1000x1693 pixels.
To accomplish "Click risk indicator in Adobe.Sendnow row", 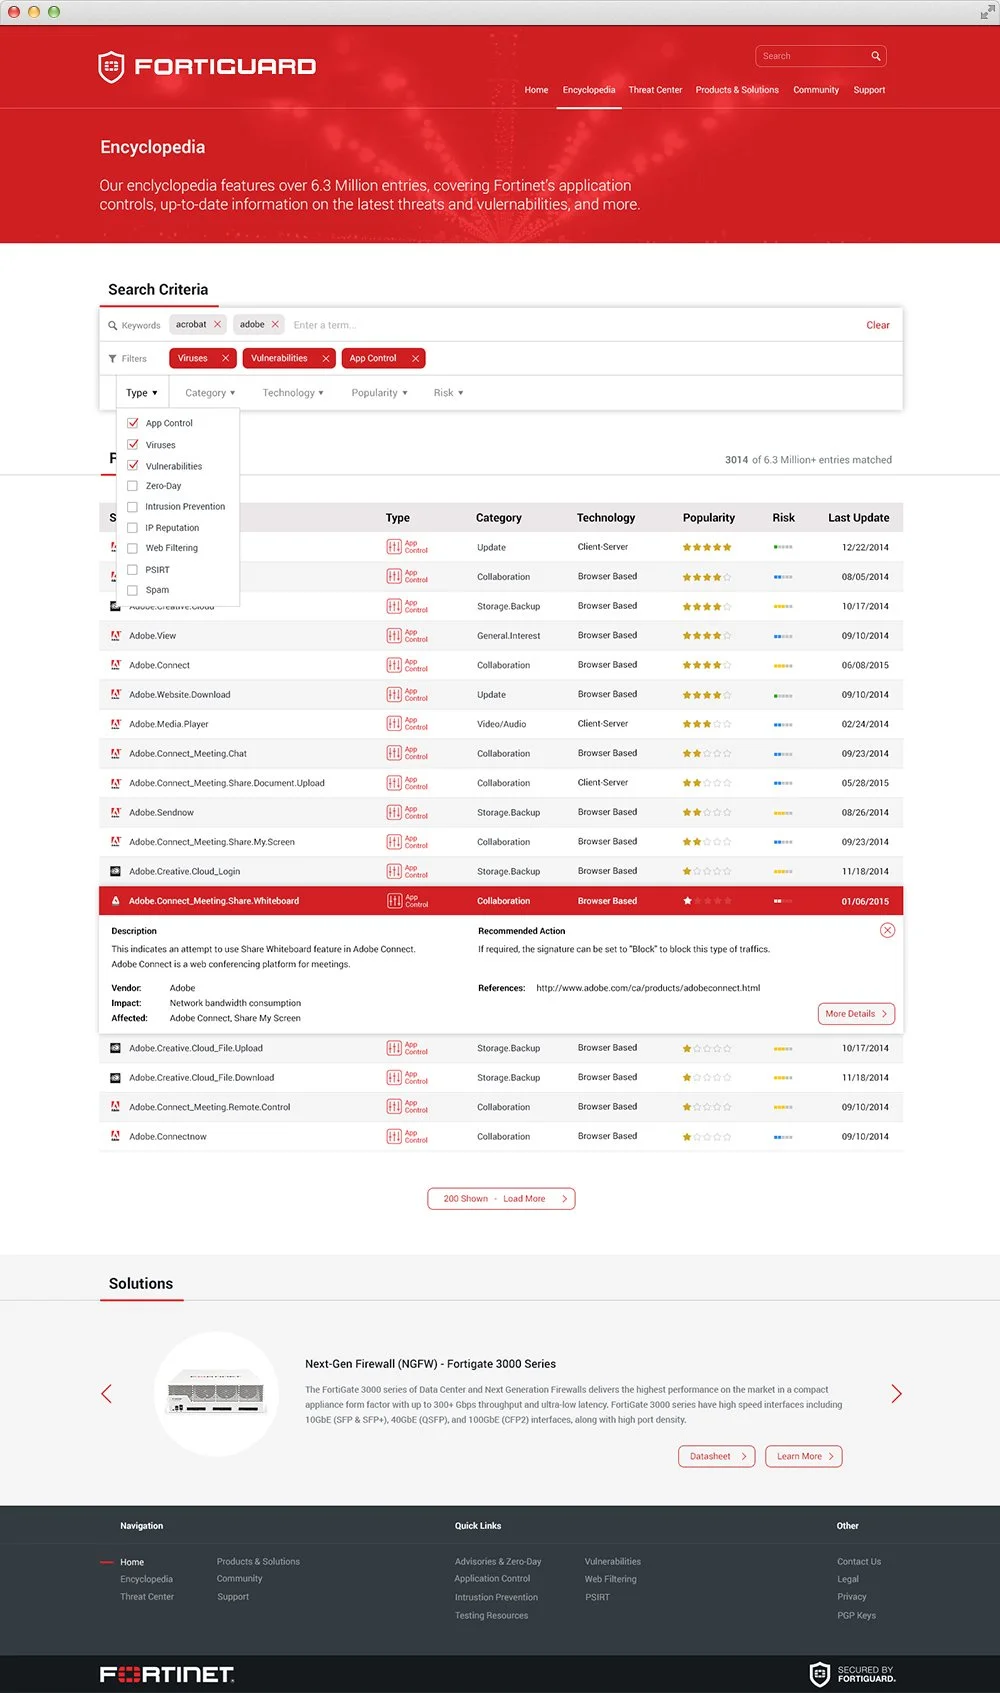I will click(x=783, y=813).
